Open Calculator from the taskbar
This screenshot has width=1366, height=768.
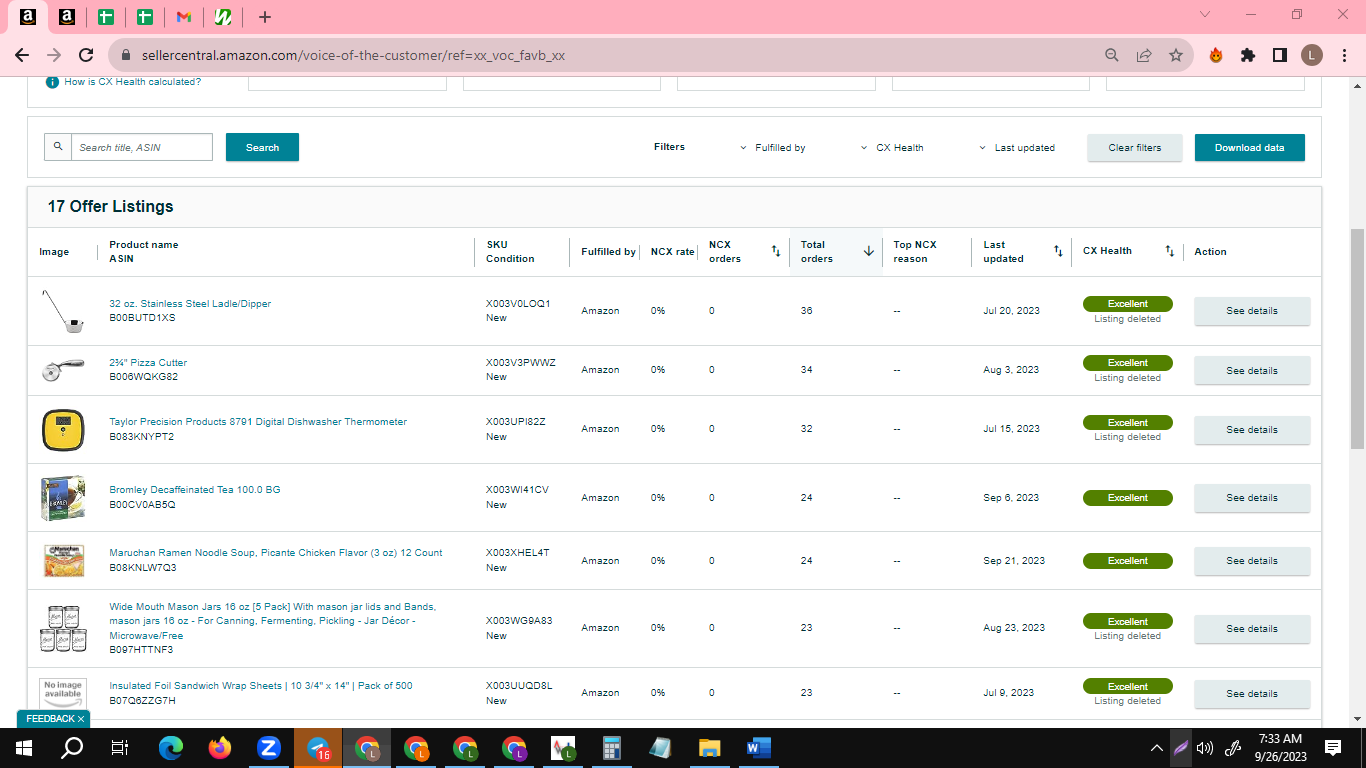(x=612, y=747)
